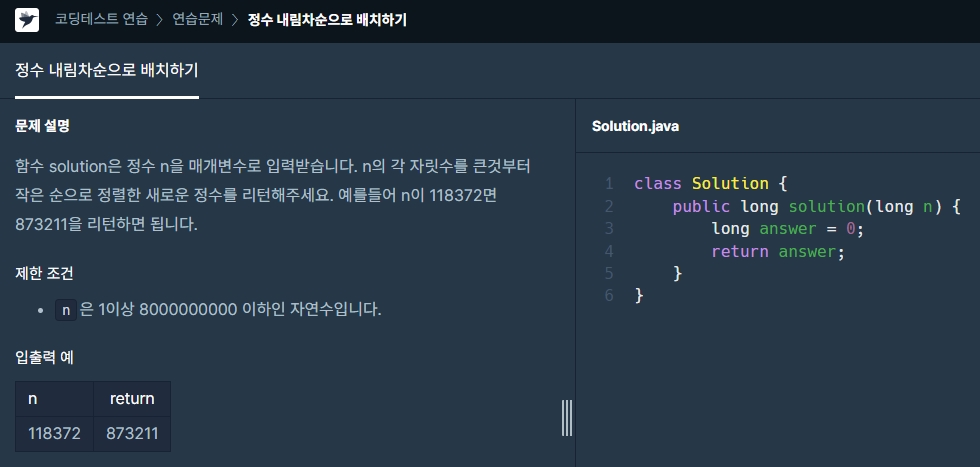Go to the 연습문제 breadcrumb link
Viewport: 980px width, 467px height.
pos(198,19)
